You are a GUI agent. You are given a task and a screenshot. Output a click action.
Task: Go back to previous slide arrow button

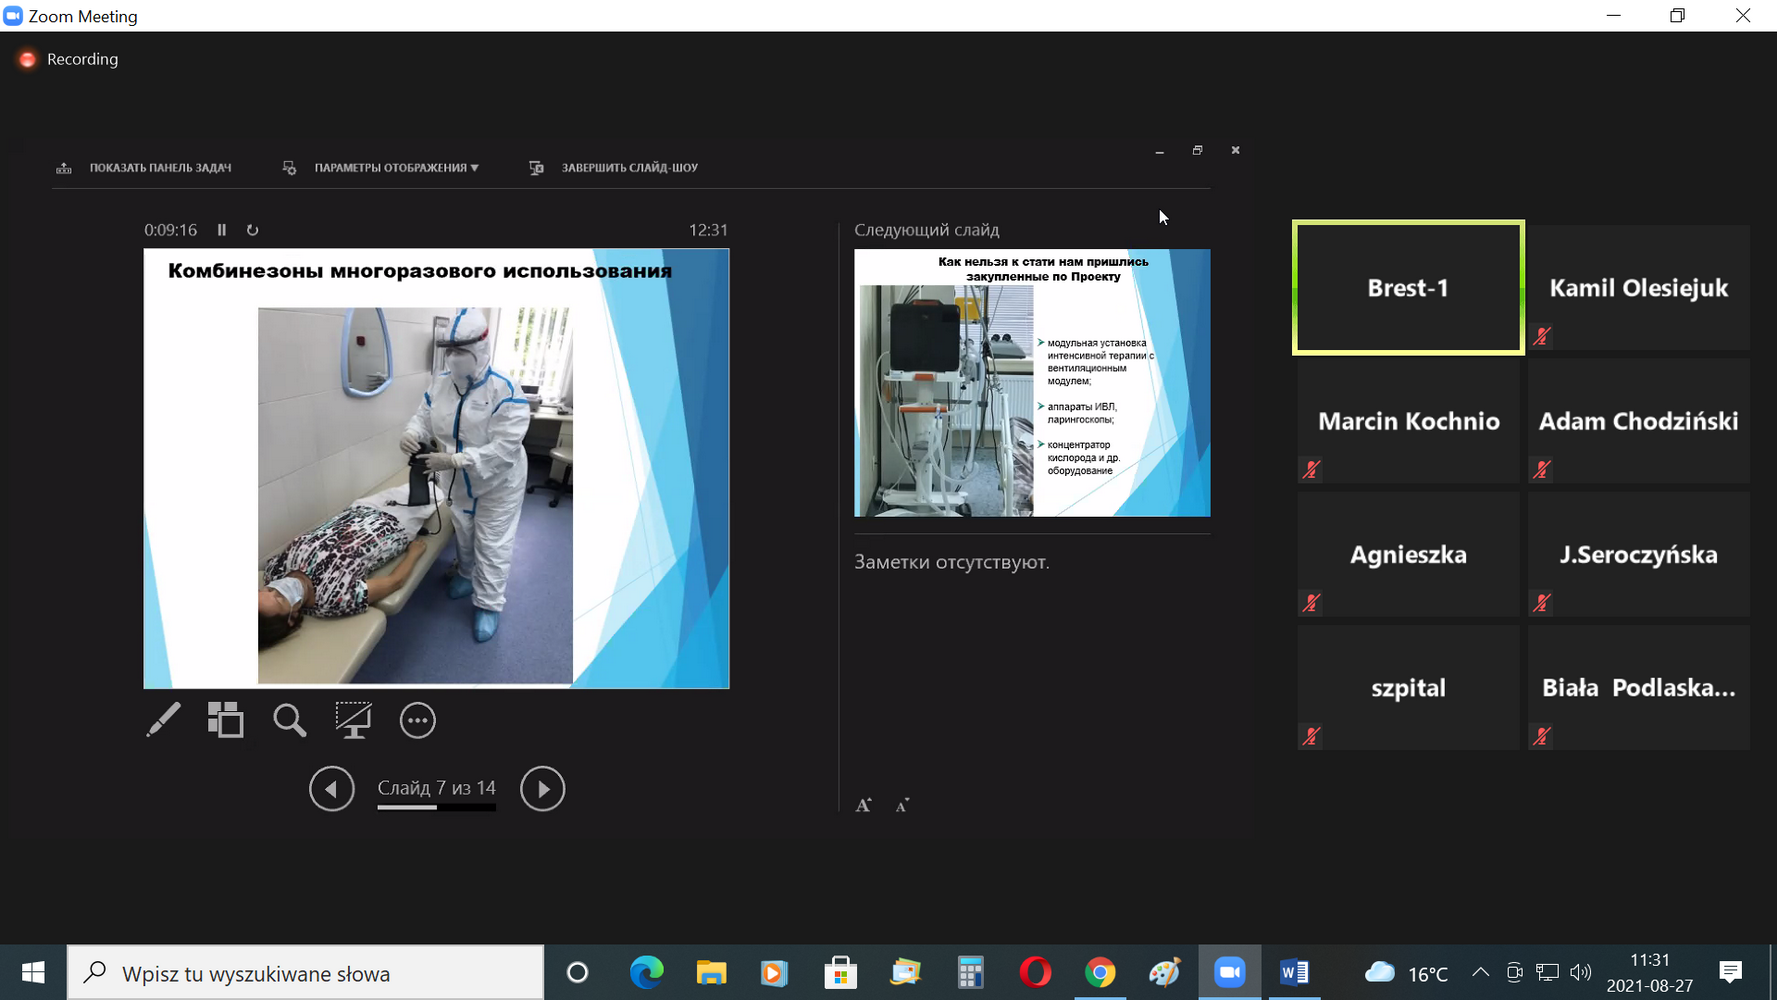click(x=332, y=789)
